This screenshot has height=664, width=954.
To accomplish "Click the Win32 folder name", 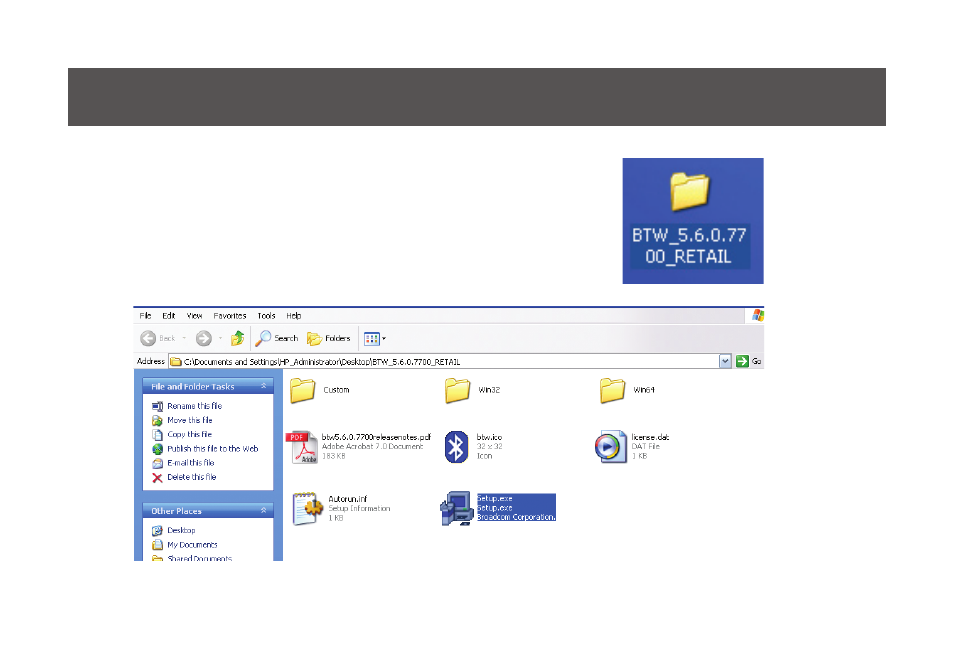I will coord(489,390).
